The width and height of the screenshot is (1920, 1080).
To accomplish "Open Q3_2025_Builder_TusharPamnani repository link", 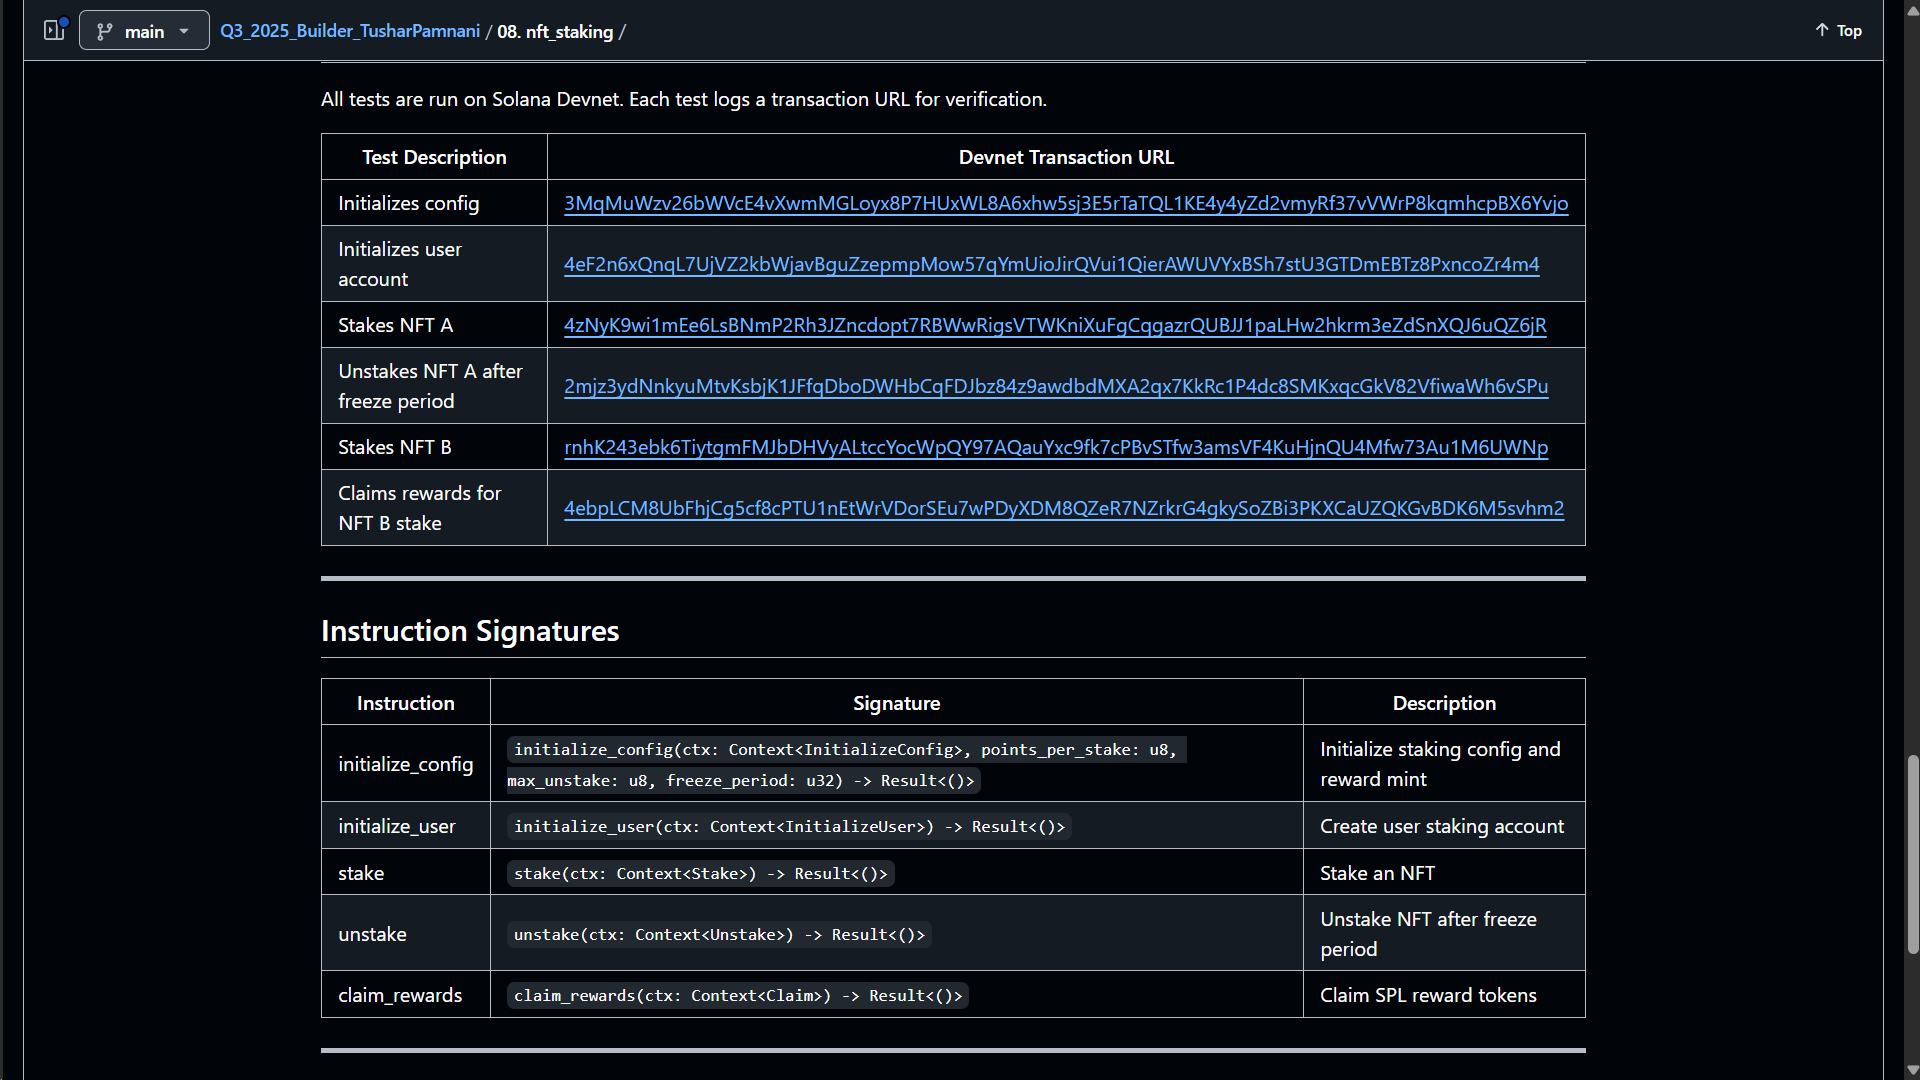I will click(x=350, y=31).
